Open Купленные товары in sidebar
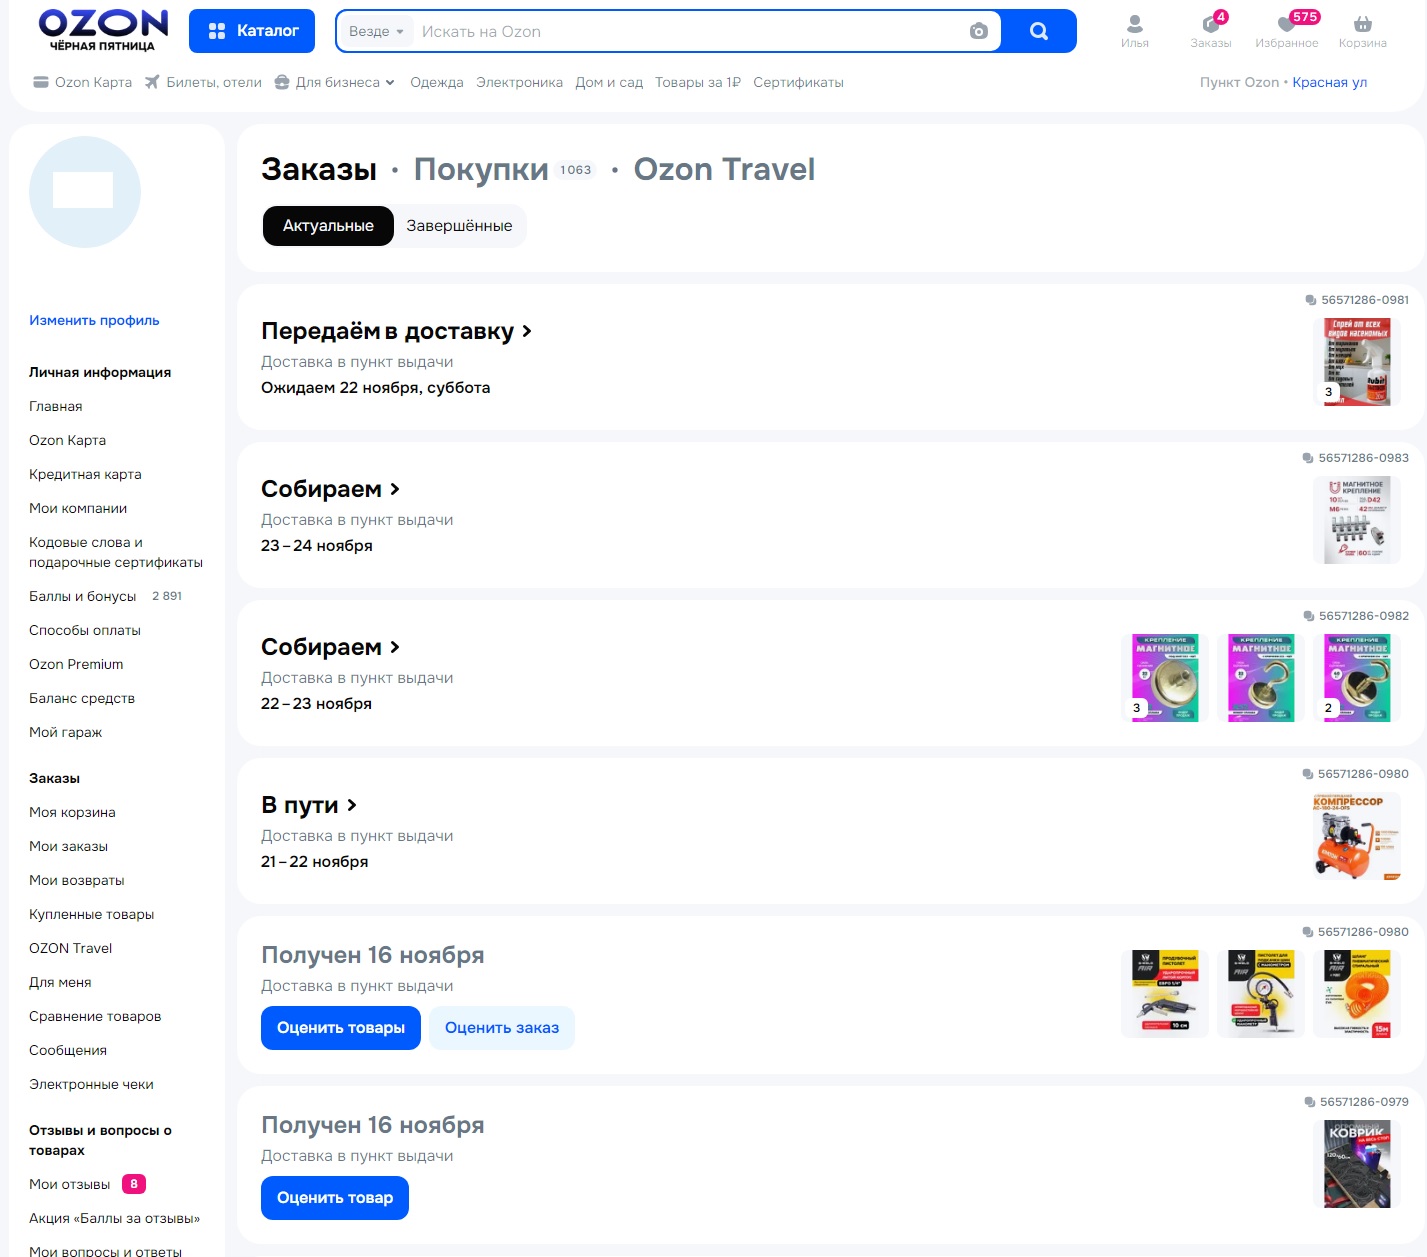Image resolution: width=1427 pixels, height=1257 pixels. [92, 914]
